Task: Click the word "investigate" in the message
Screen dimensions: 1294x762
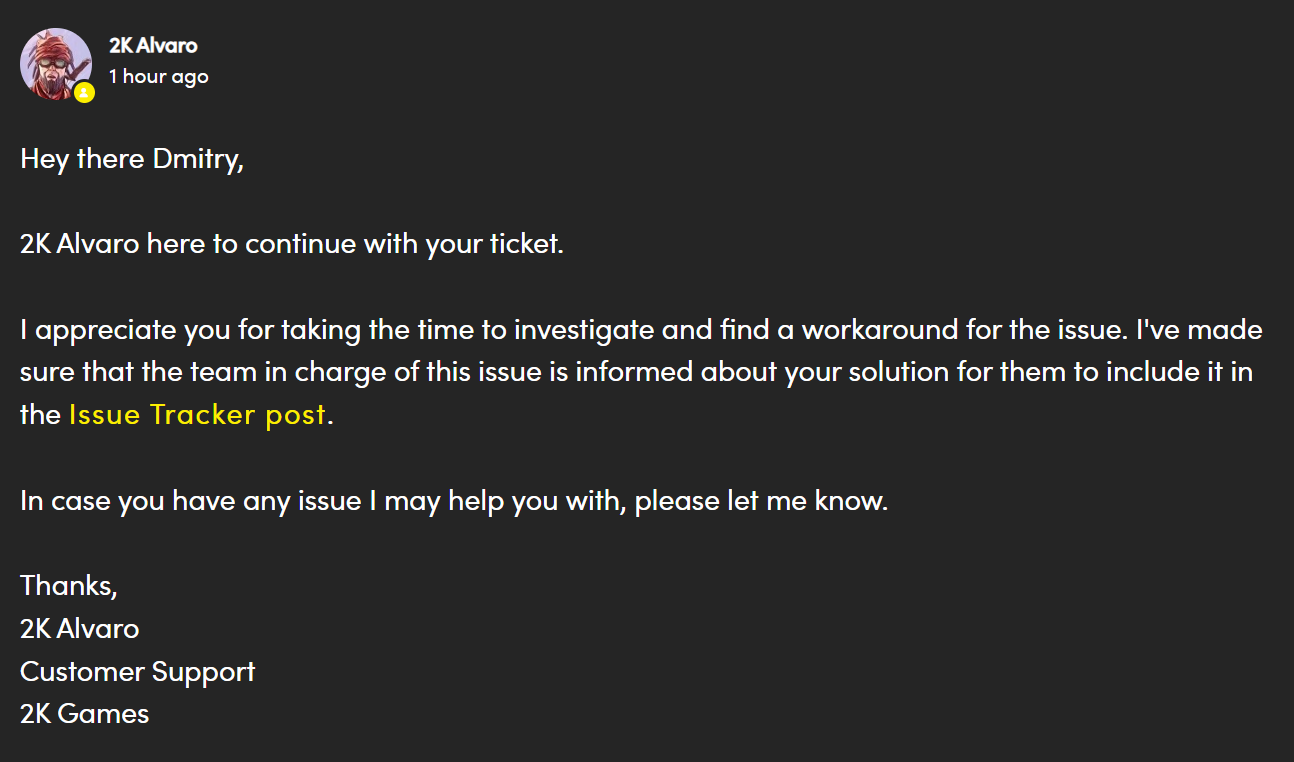Action: tap(585, 330)
